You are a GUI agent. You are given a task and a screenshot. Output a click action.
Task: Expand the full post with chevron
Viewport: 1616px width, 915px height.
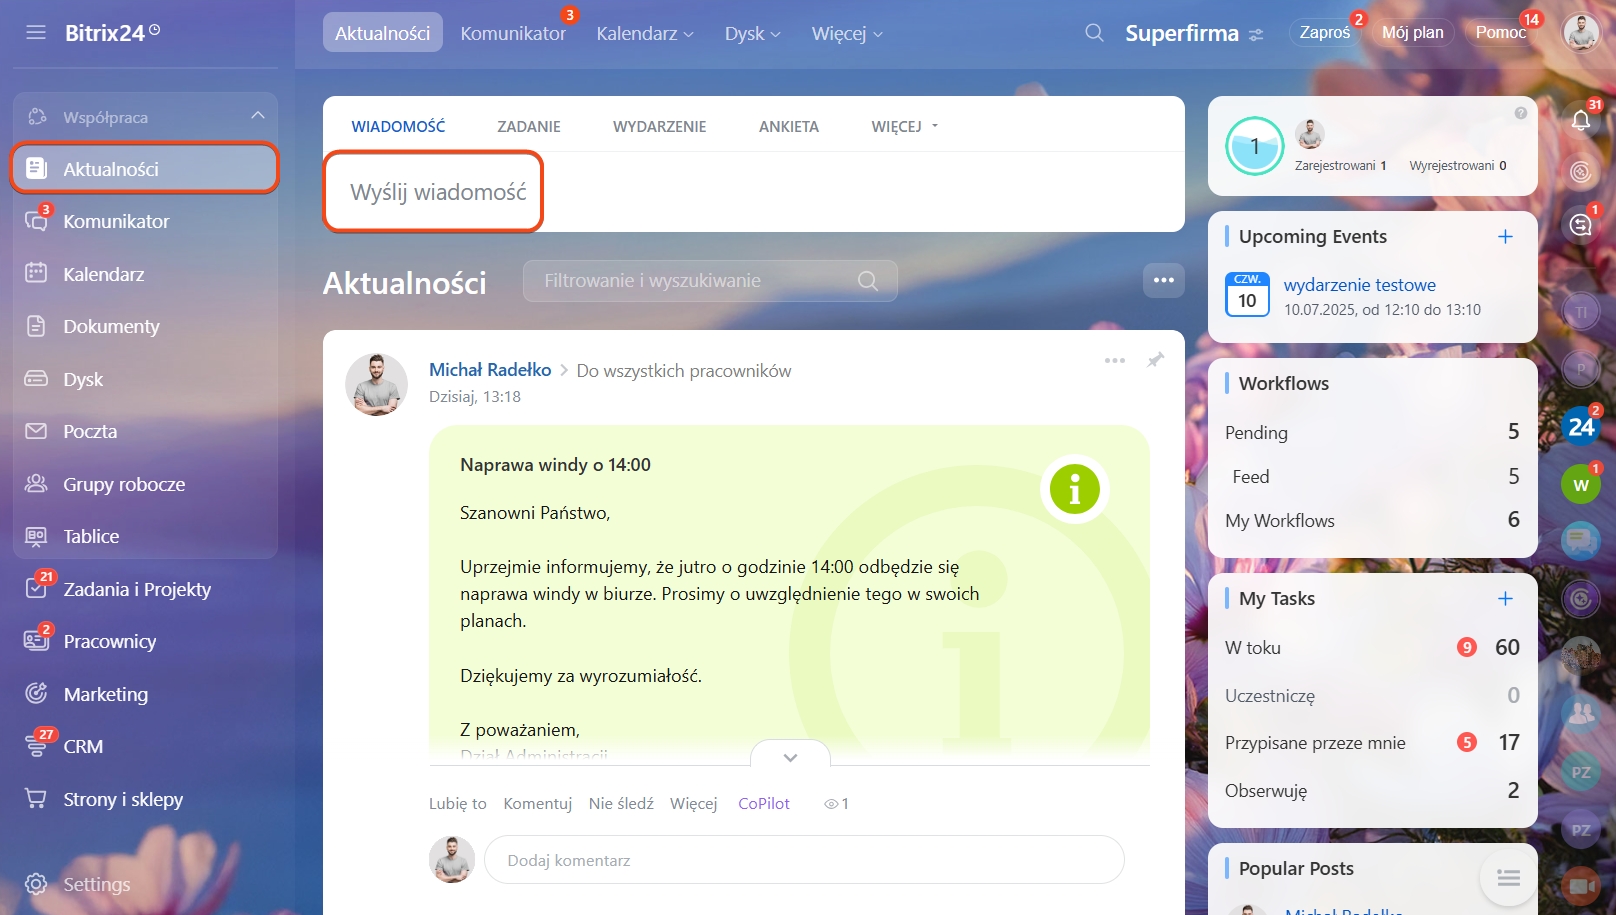pyautogui.click(x=790, y=757)
